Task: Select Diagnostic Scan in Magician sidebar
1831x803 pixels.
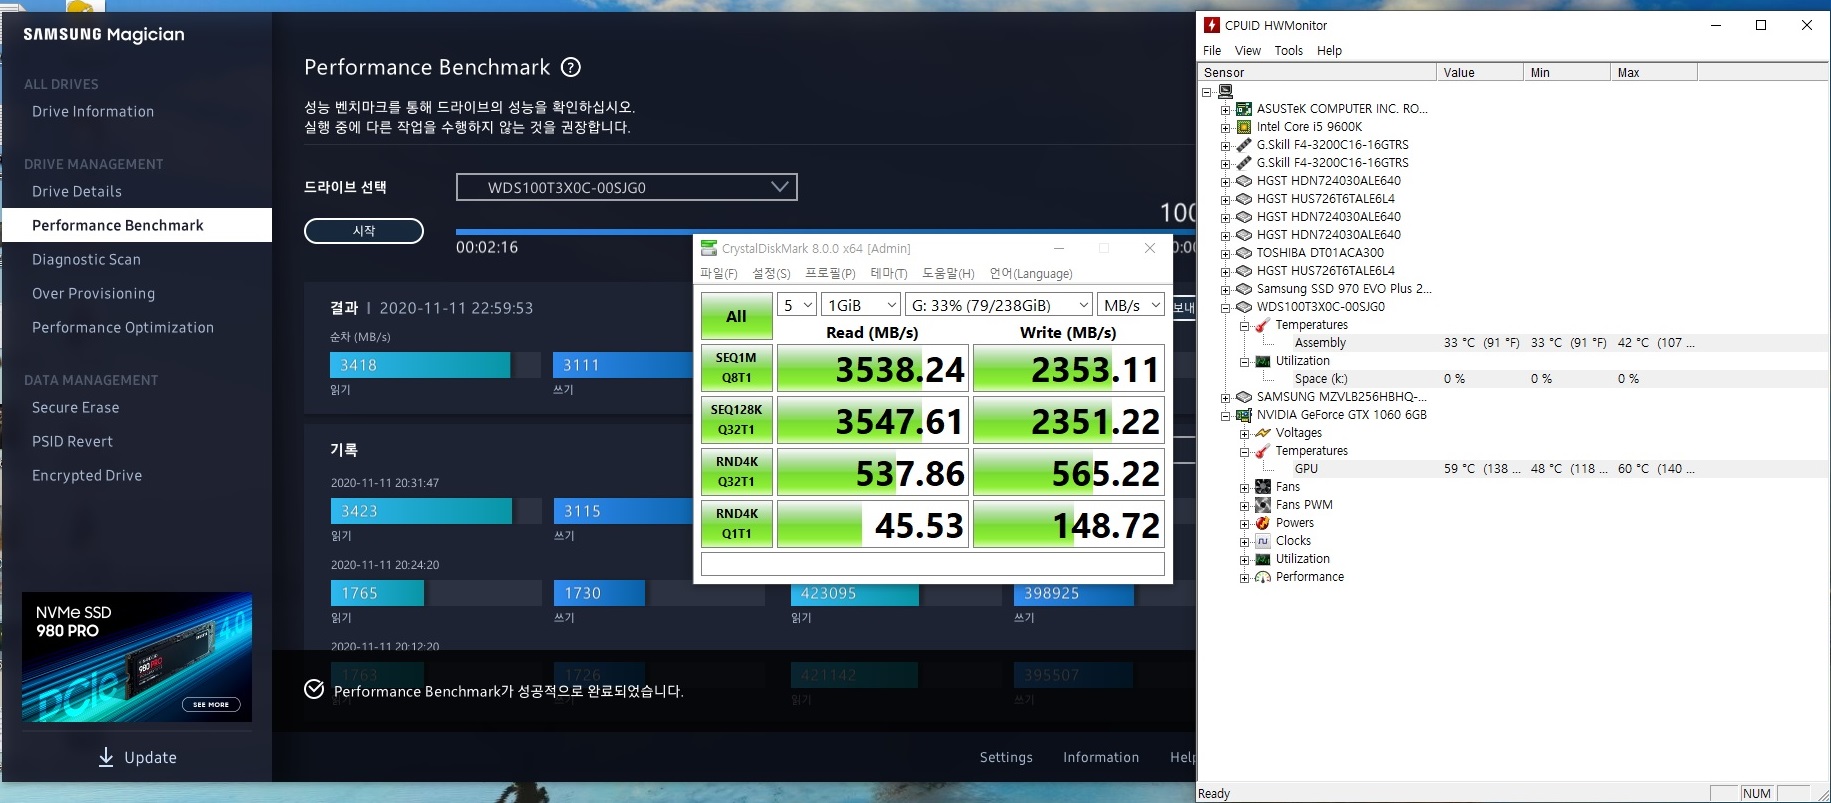Action: point(86,259)
